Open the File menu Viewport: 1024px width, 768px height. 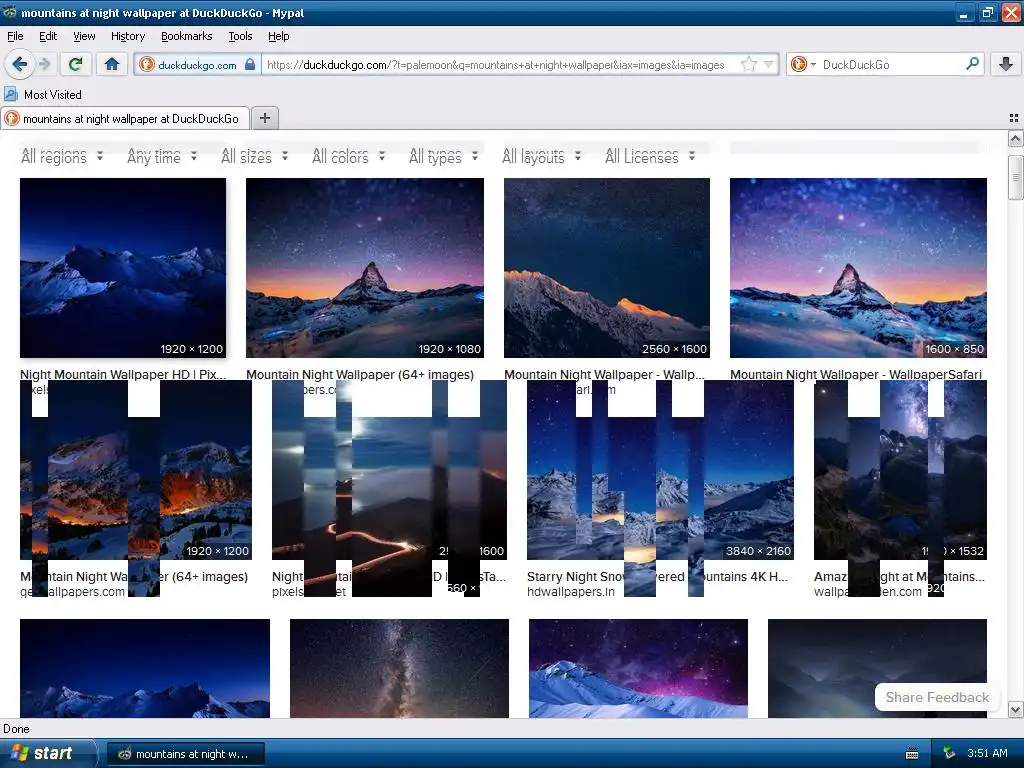pos(15,36)
